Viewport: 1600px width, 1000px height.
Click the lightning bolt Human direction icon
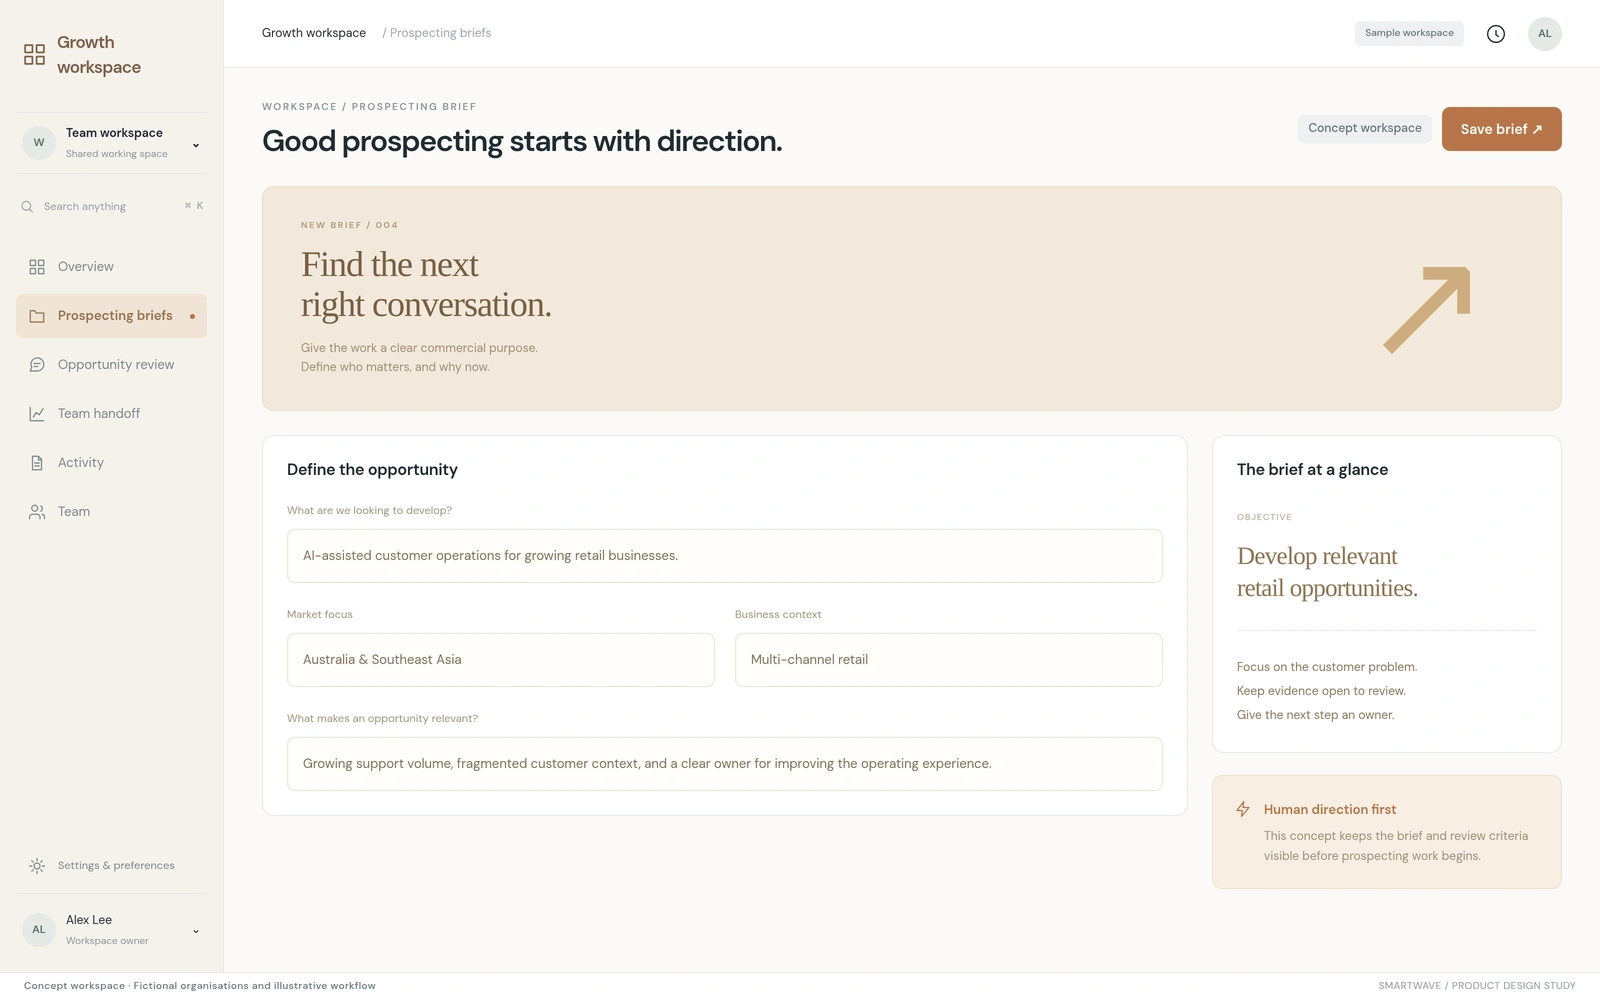point(1243,809)
